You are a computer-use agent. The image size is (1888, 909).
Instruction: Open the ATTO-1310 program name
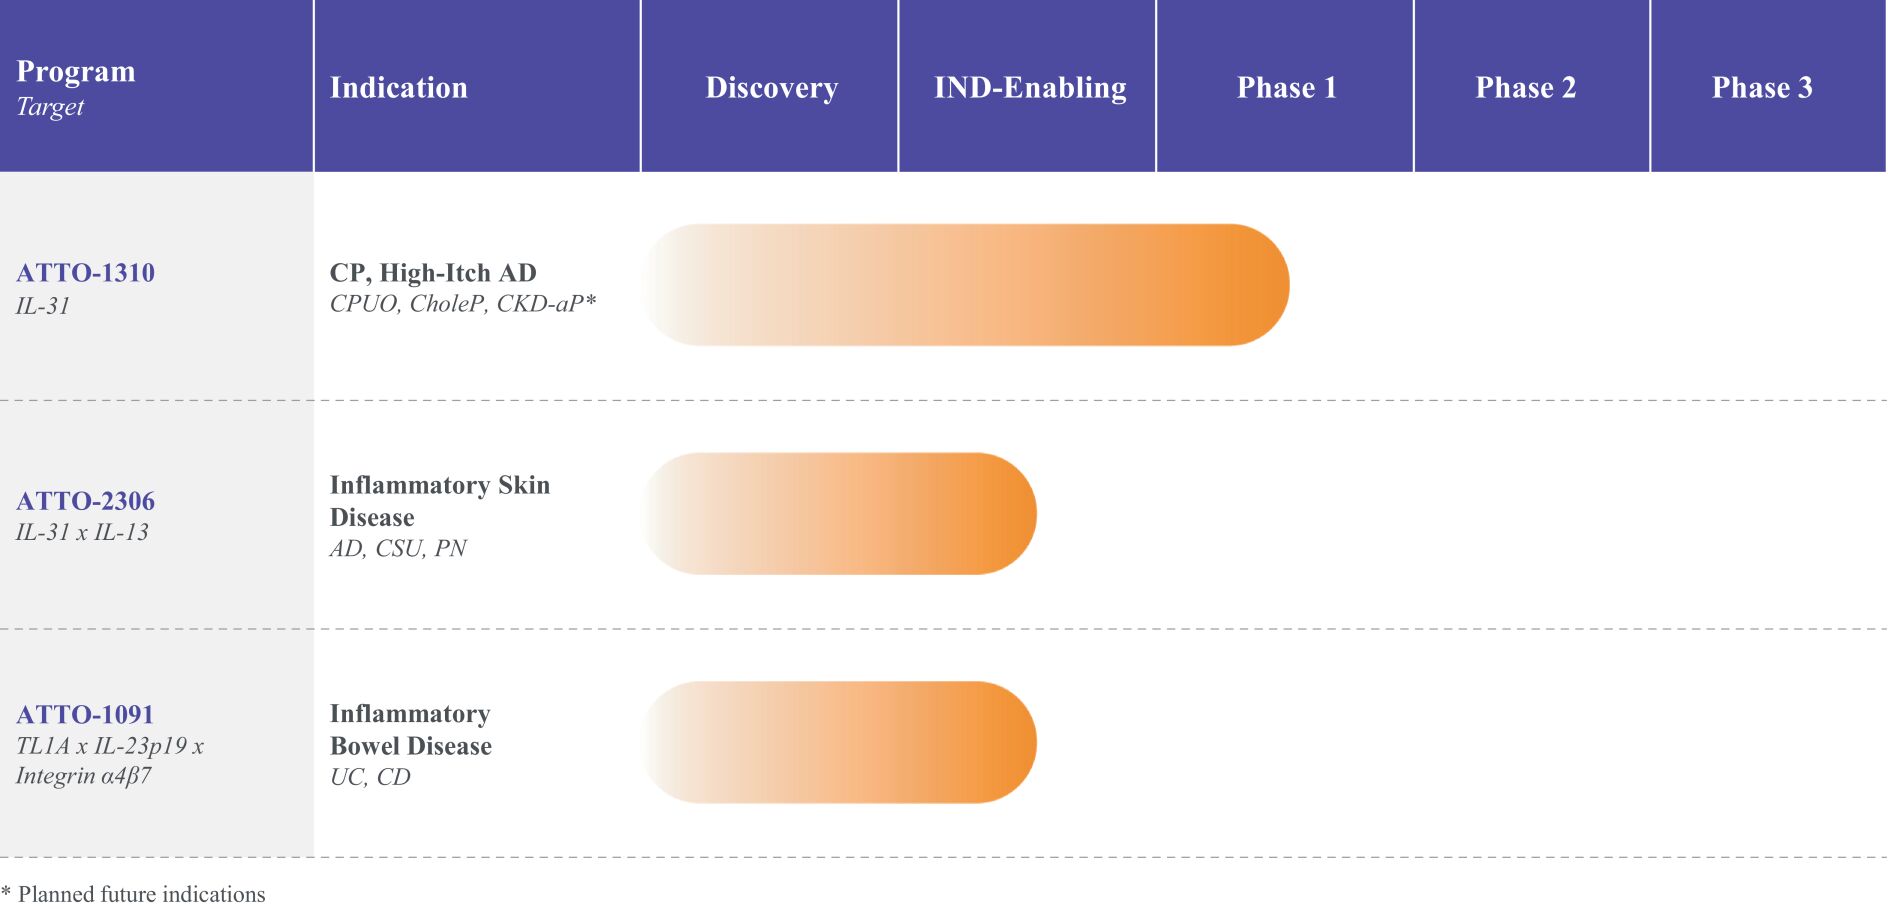pyautogui.click(x=86, y=273)
